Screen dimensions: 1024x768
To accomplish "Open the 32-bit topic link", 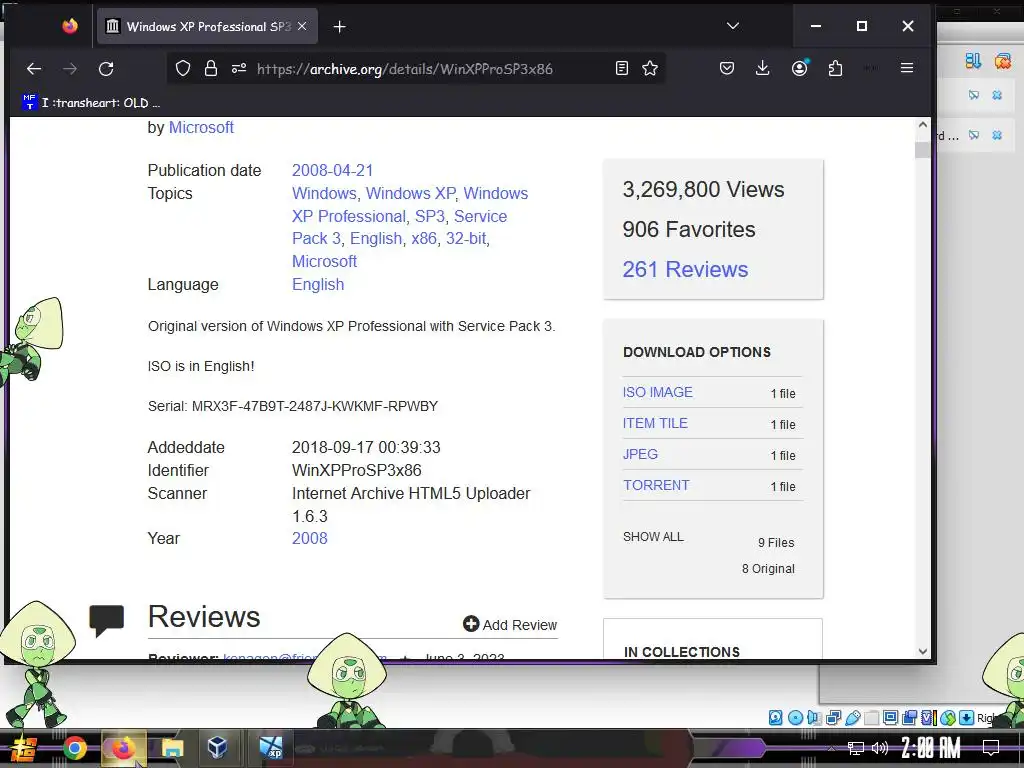I will pos(466,238).
